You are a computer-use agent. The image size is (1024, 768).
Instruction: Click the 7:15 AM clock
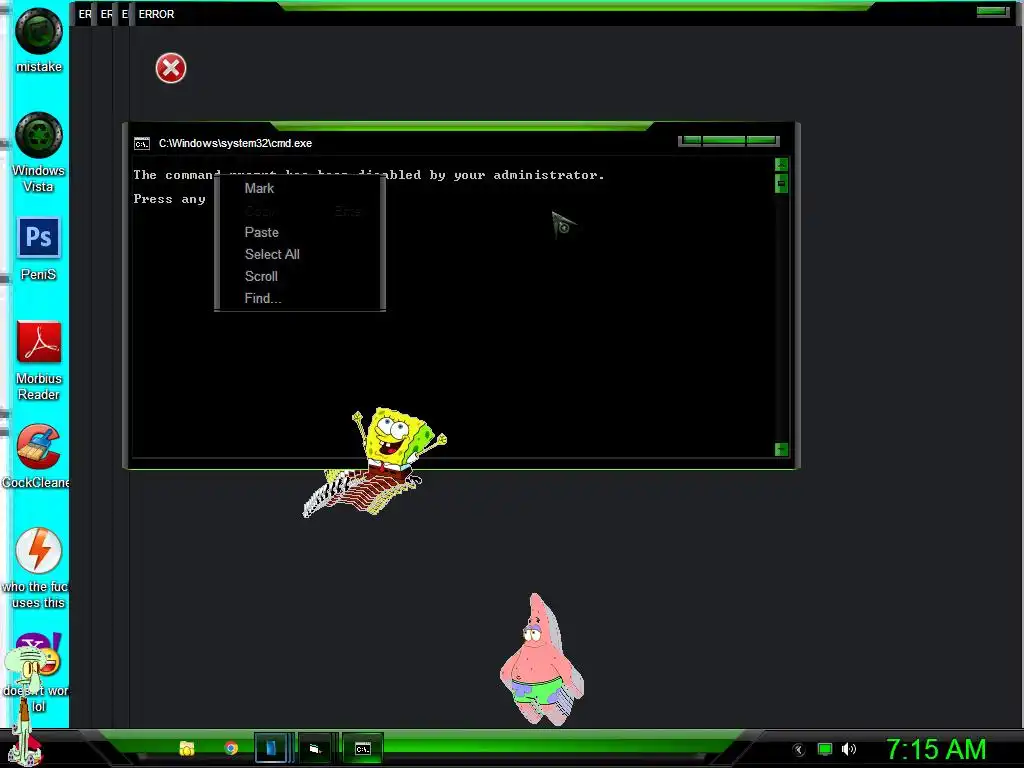(x=936, y=750)
